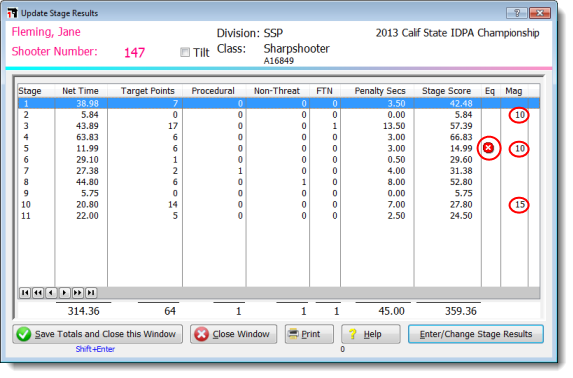The height and width of the screenshot is (378, 573).
Task: Click stage 8 non-threat value 1
Action: pyautogui.click(x=304, y=182)
